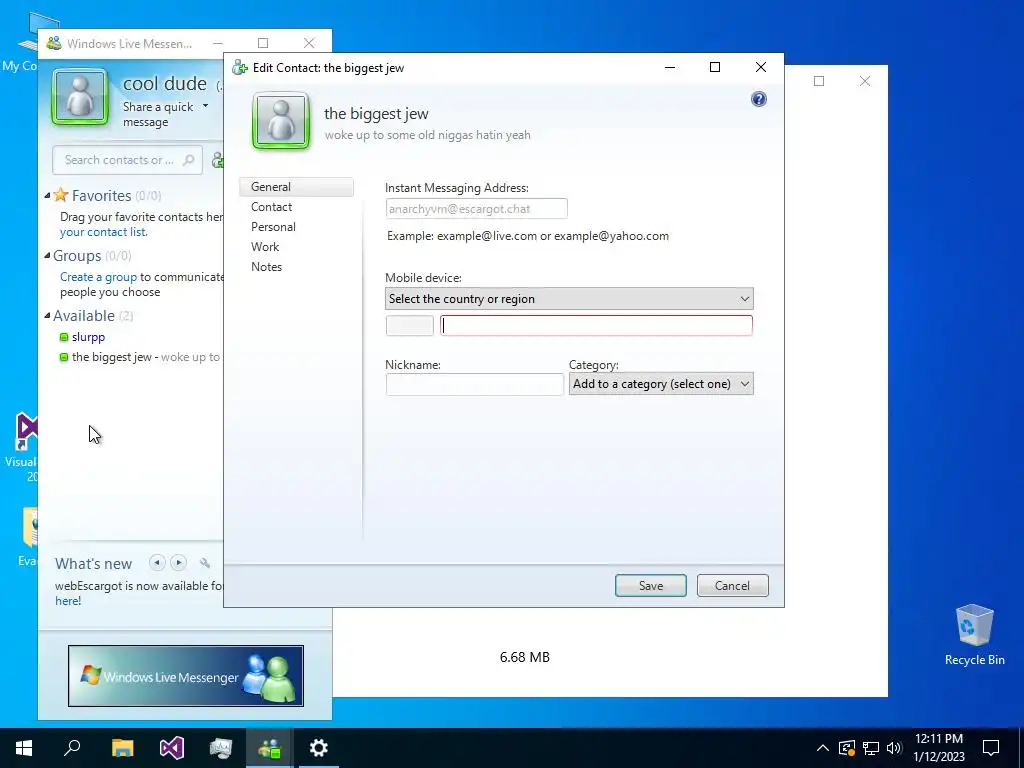1024x768 pixels.
Task: Click the network tray icon
Action: tap(871, 748)
